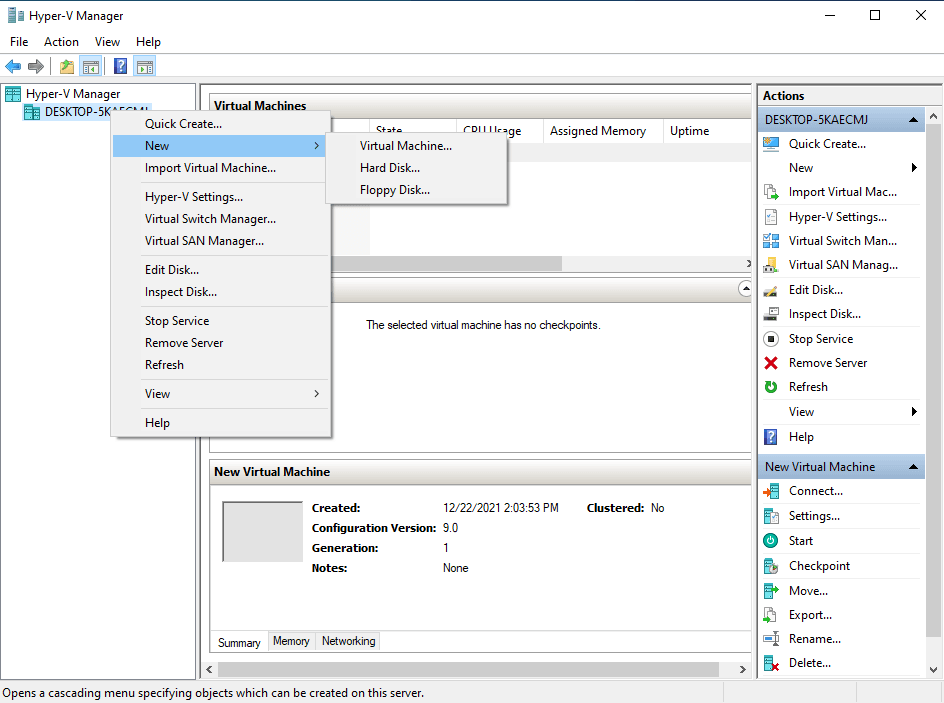Select Stop Service in the context menu
The image size is (944, 703).
click(221, 321)
